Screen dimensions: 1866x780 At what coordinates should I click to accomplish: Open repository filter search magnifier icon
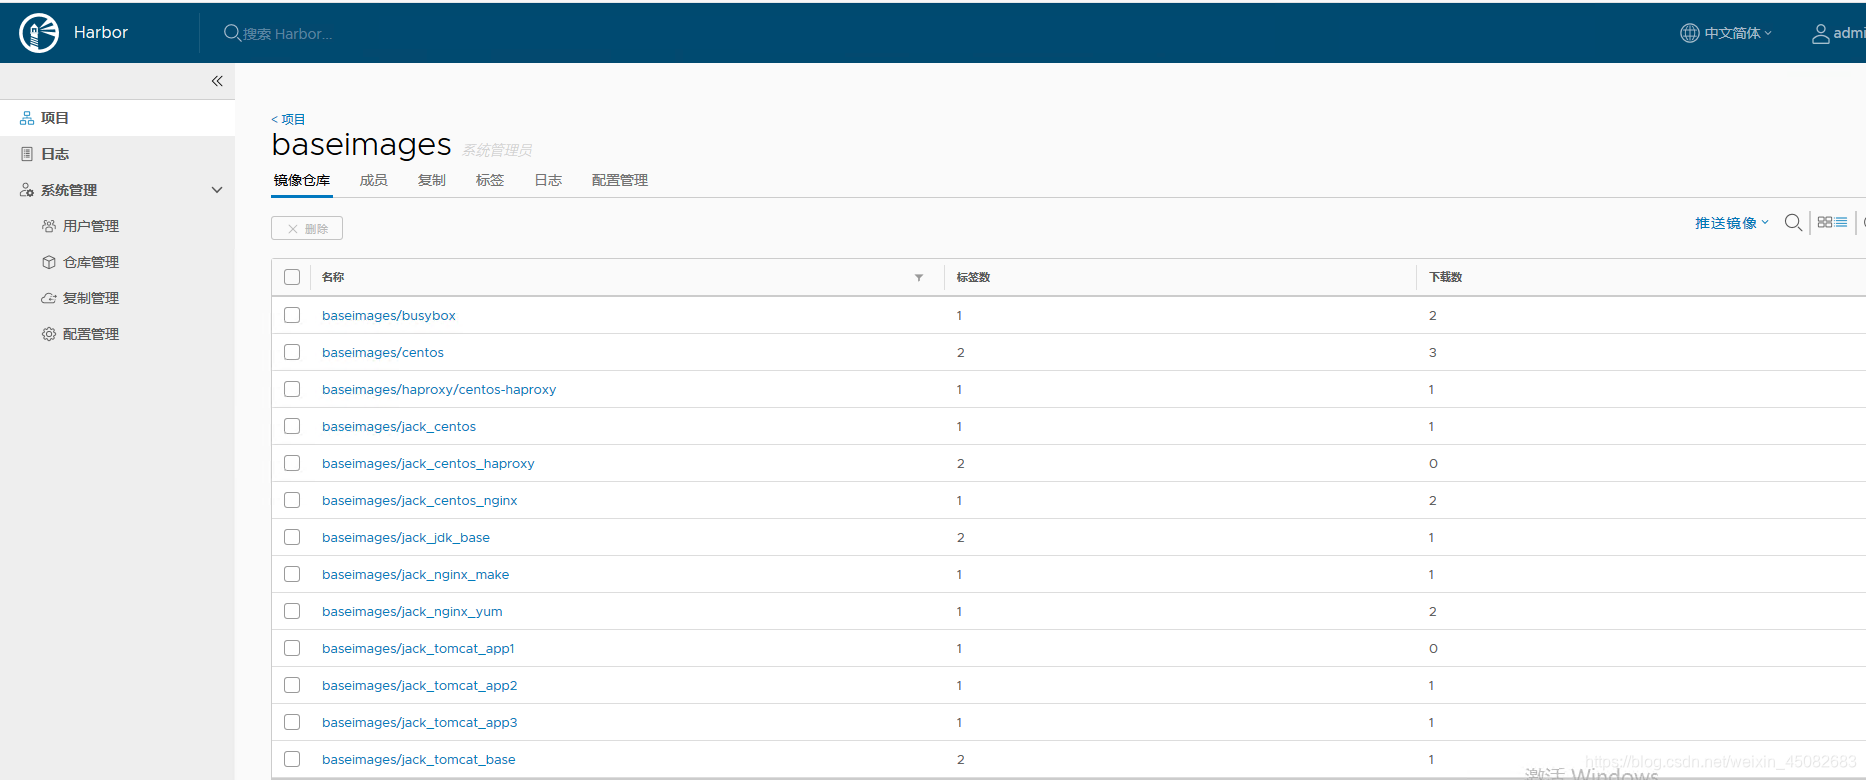point(1793,222)
